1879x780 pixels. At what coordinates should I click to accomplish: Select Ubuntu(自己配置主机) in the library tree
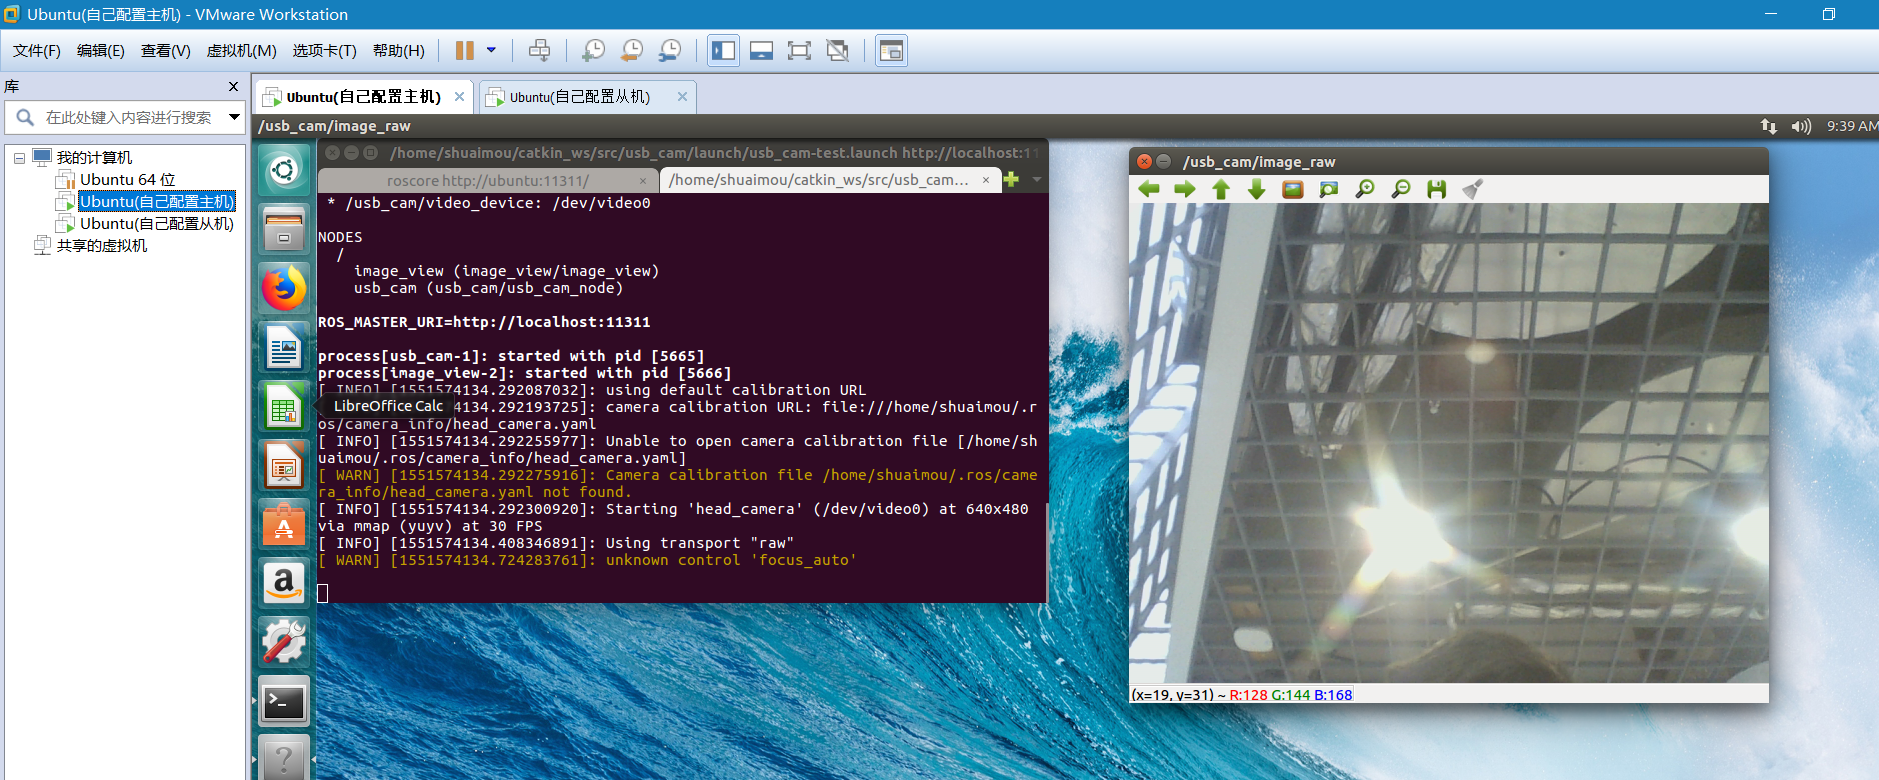(x=157, y=202)
